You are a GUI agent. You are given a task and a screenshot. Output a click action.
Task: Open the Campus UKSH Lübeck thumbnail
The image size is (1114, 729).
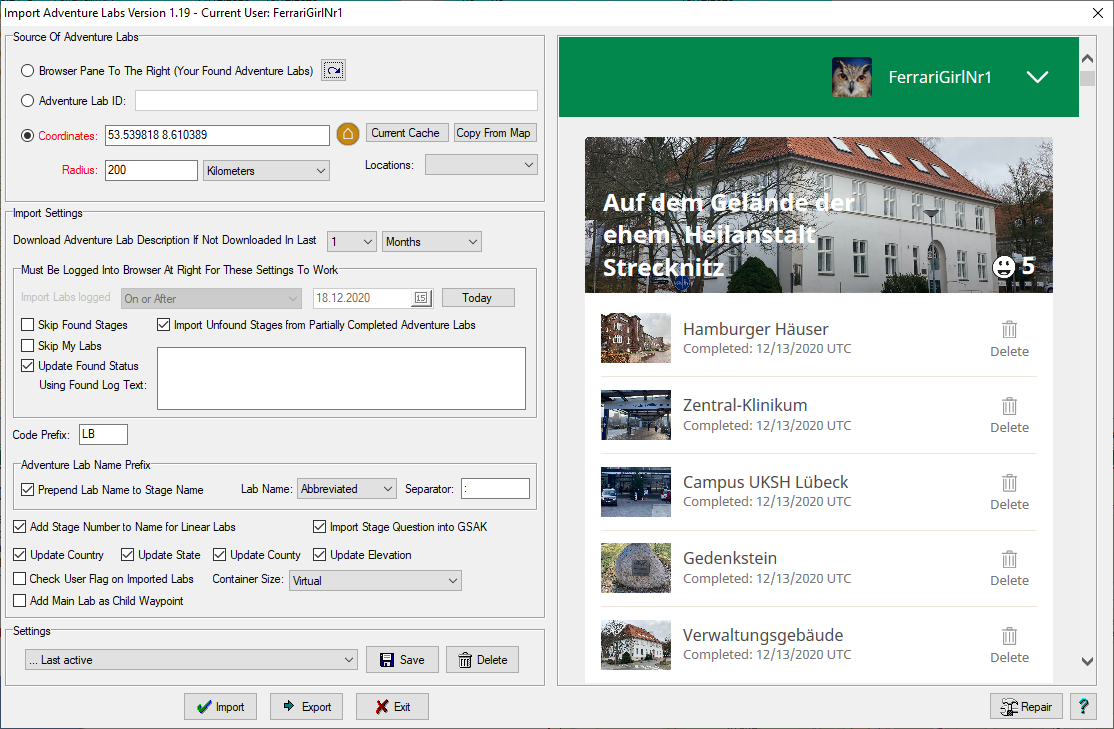click(635, 492)
